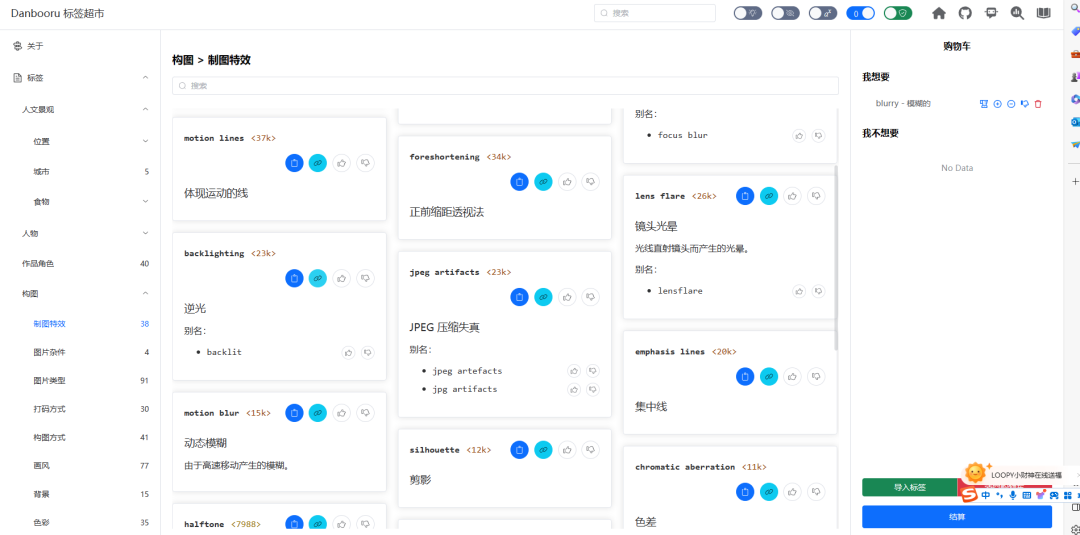Open the chat bot icon in header

(x=991, y=13)
